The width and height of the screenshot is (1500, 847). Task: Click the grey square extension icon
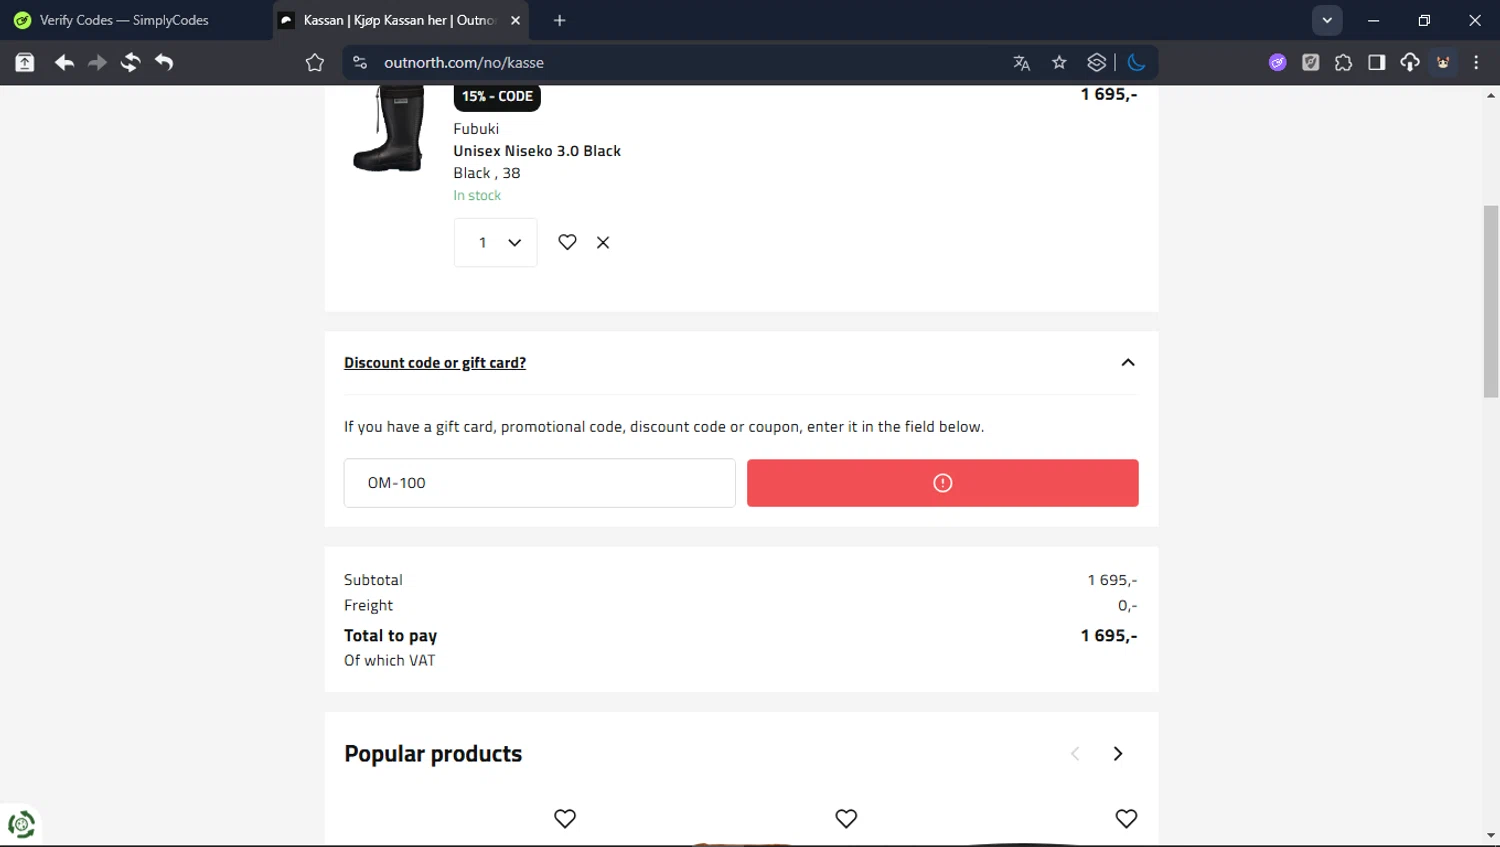pos(1310,63)
